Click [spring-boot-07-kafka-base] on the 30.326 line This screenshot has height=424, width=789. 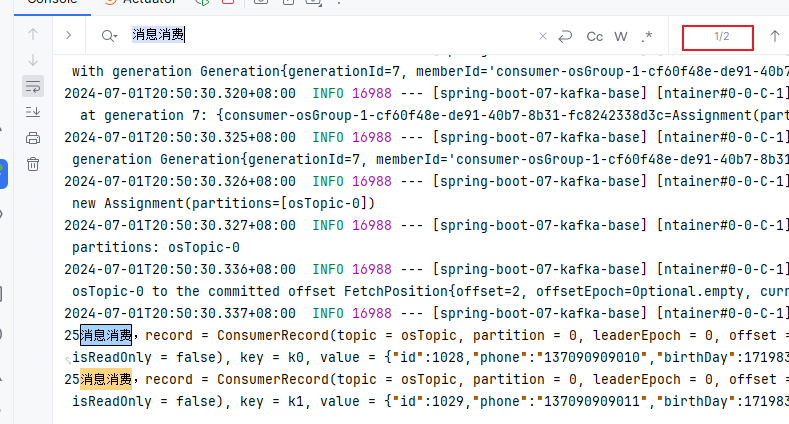[540, 181]
